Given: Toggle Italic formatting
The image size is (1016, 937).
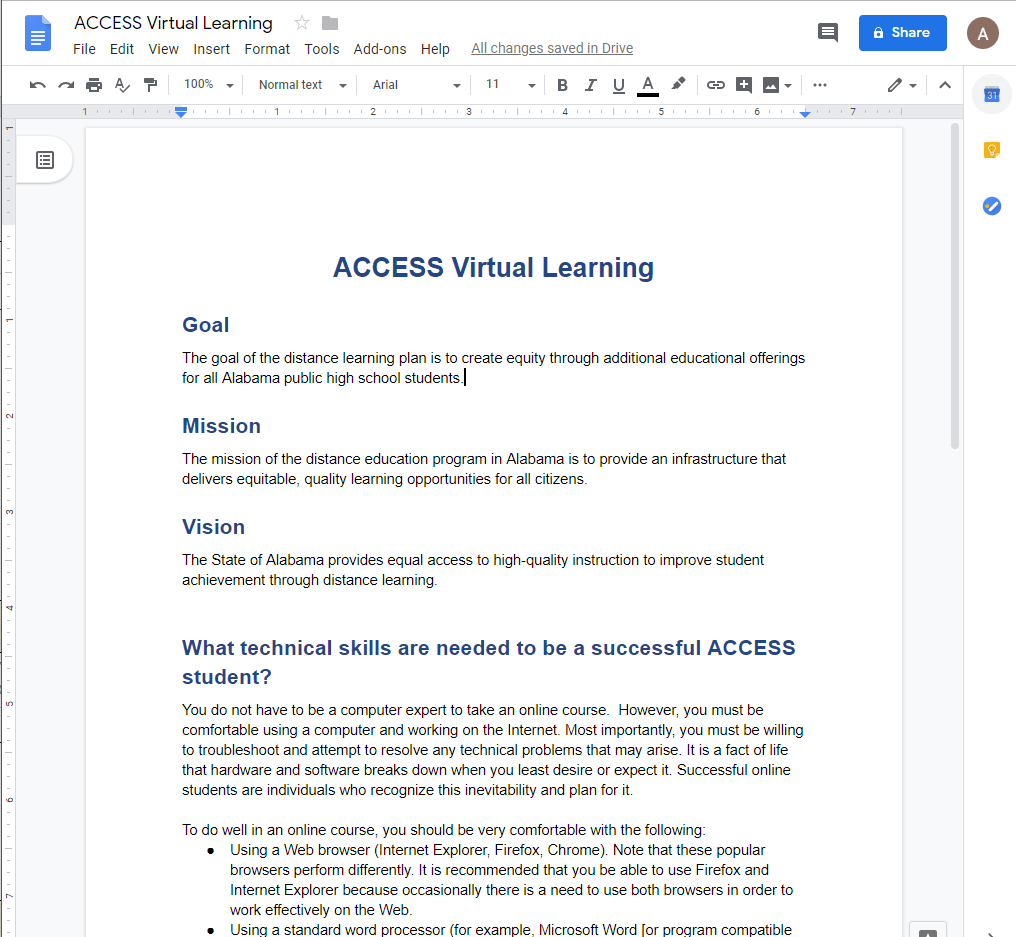Looking at the screenshot, I should click(x=590, y=85).
